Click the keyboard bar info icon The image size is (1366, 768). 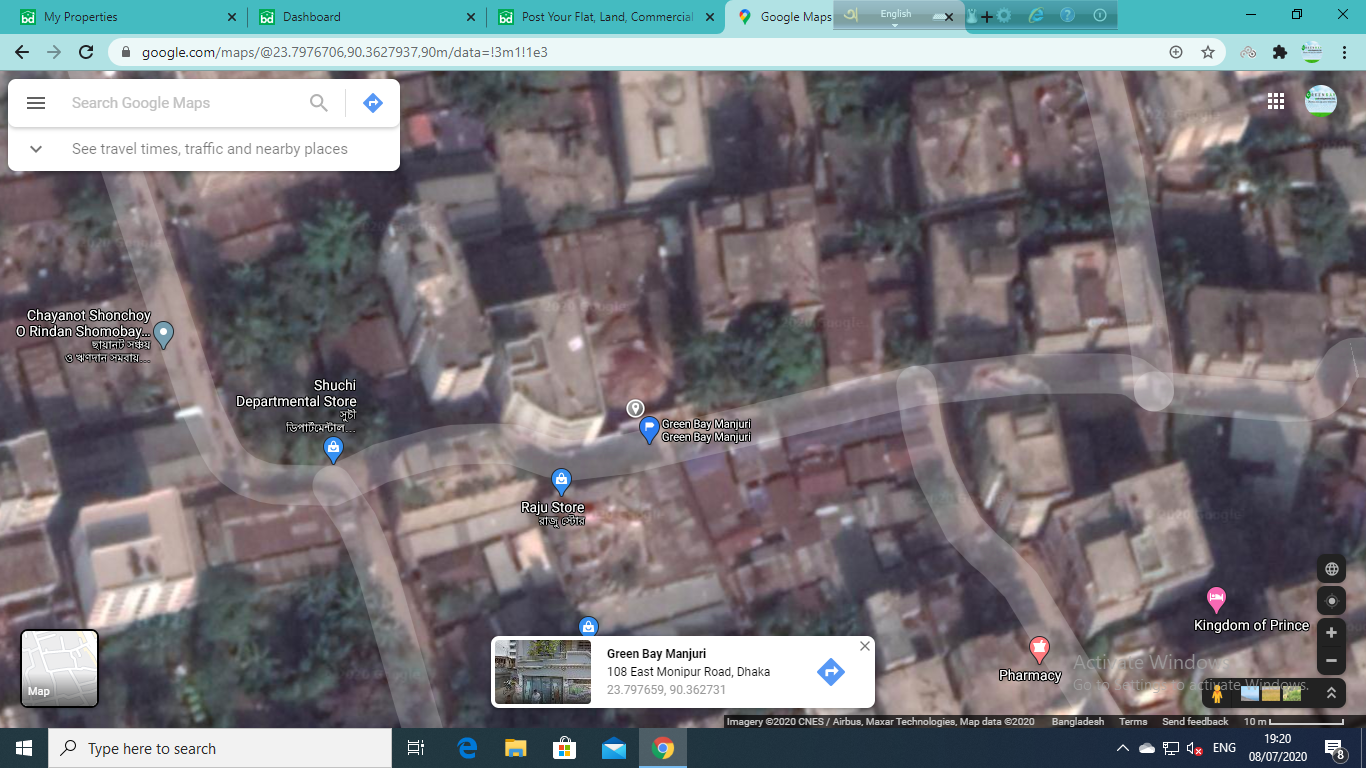point(1100,15)
